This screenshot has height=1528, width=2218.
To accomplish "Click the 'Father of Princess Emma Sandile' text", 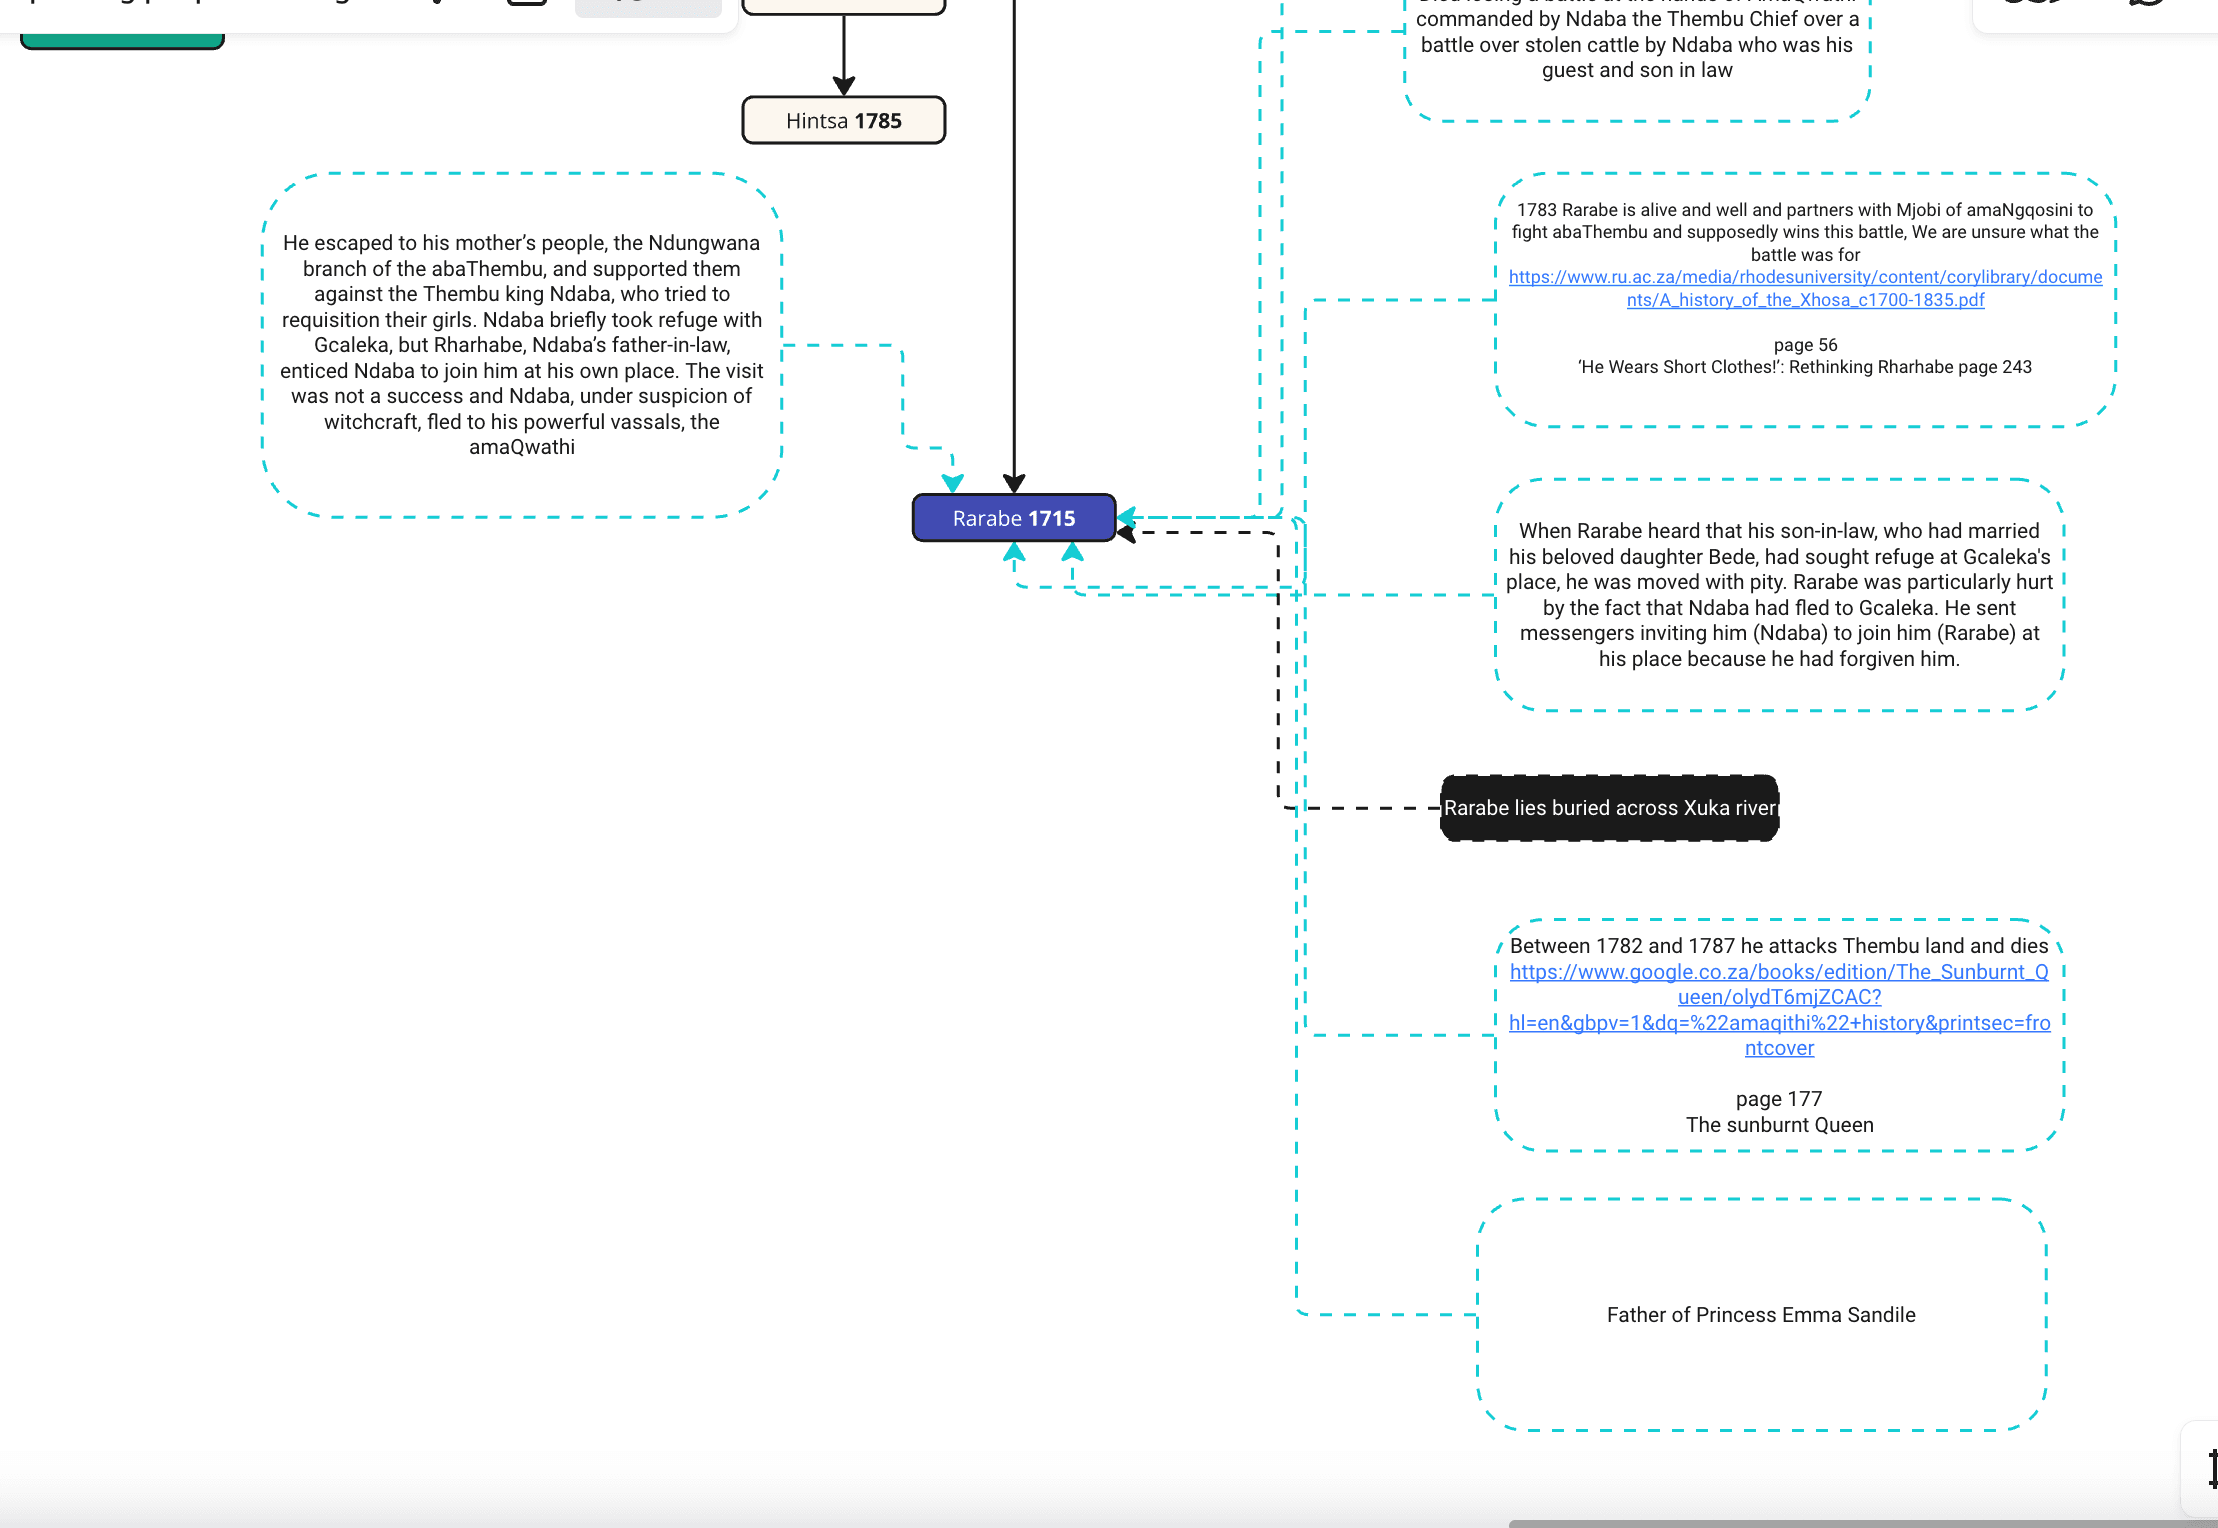I will 1761,1315.
